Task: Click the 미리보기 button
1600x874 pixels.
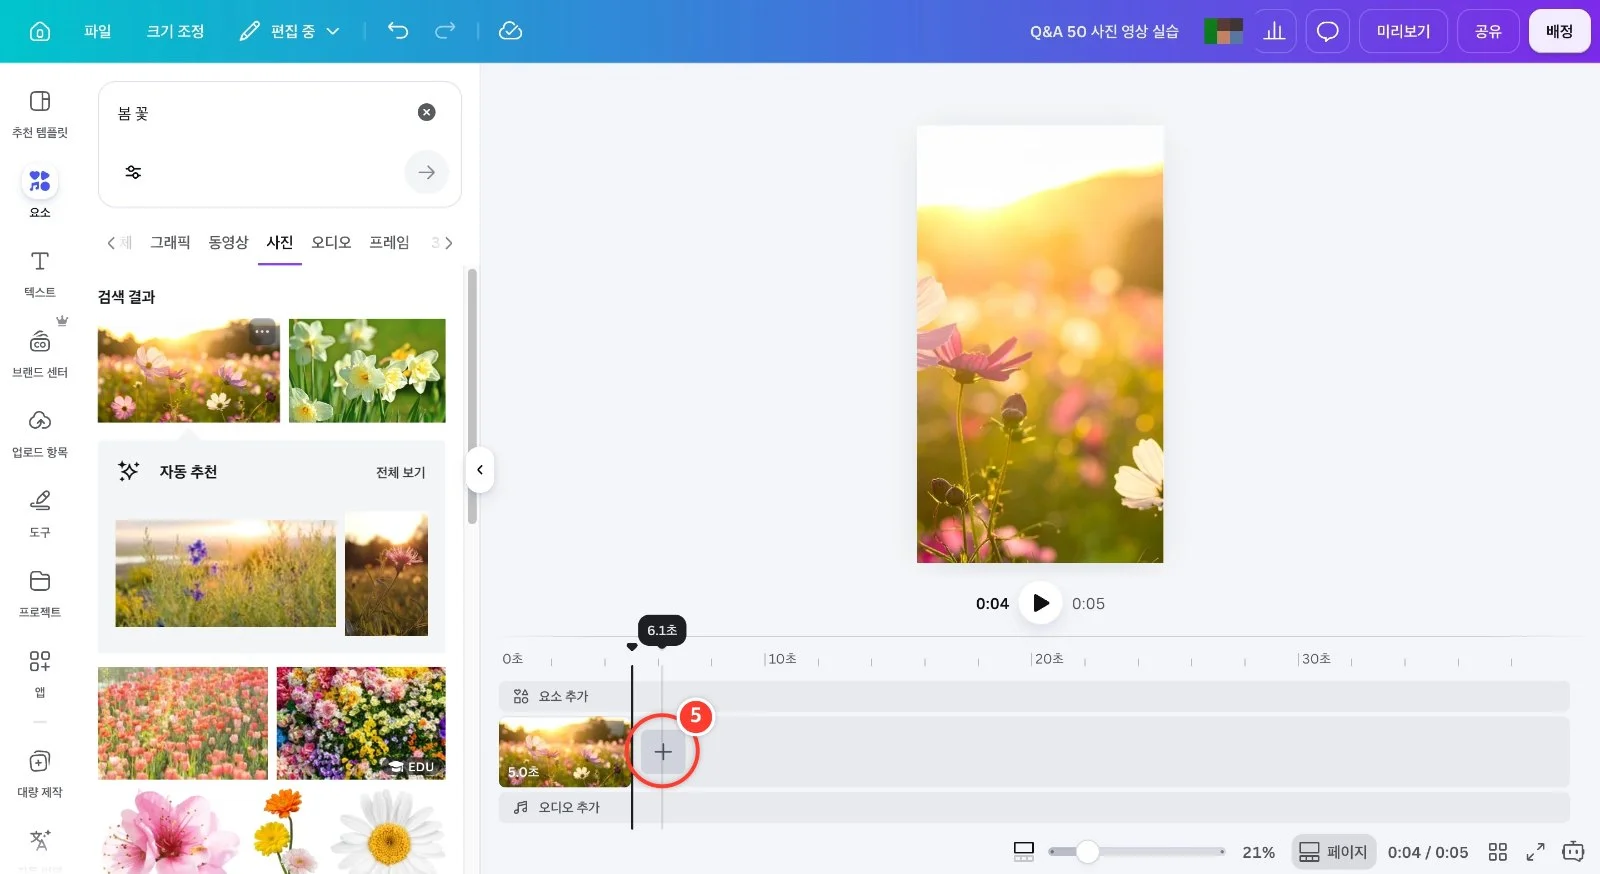Action: 1403,31
